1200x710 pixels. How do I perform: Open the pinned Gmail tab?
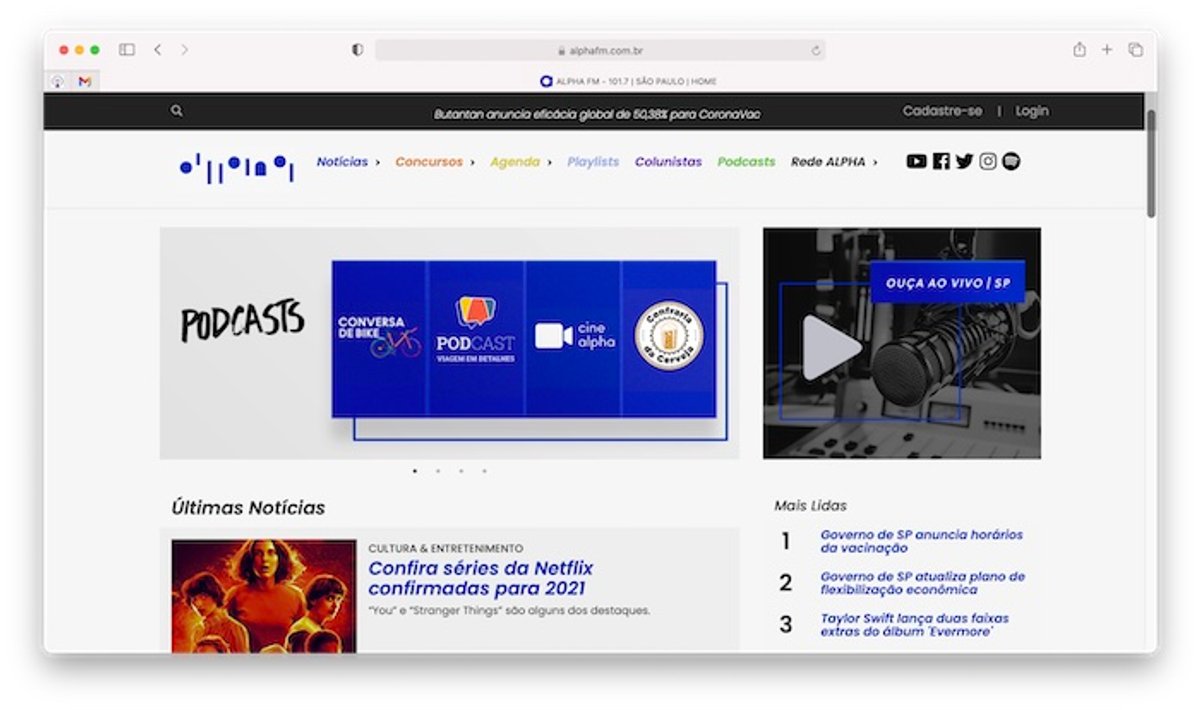[x=85, y=81]
